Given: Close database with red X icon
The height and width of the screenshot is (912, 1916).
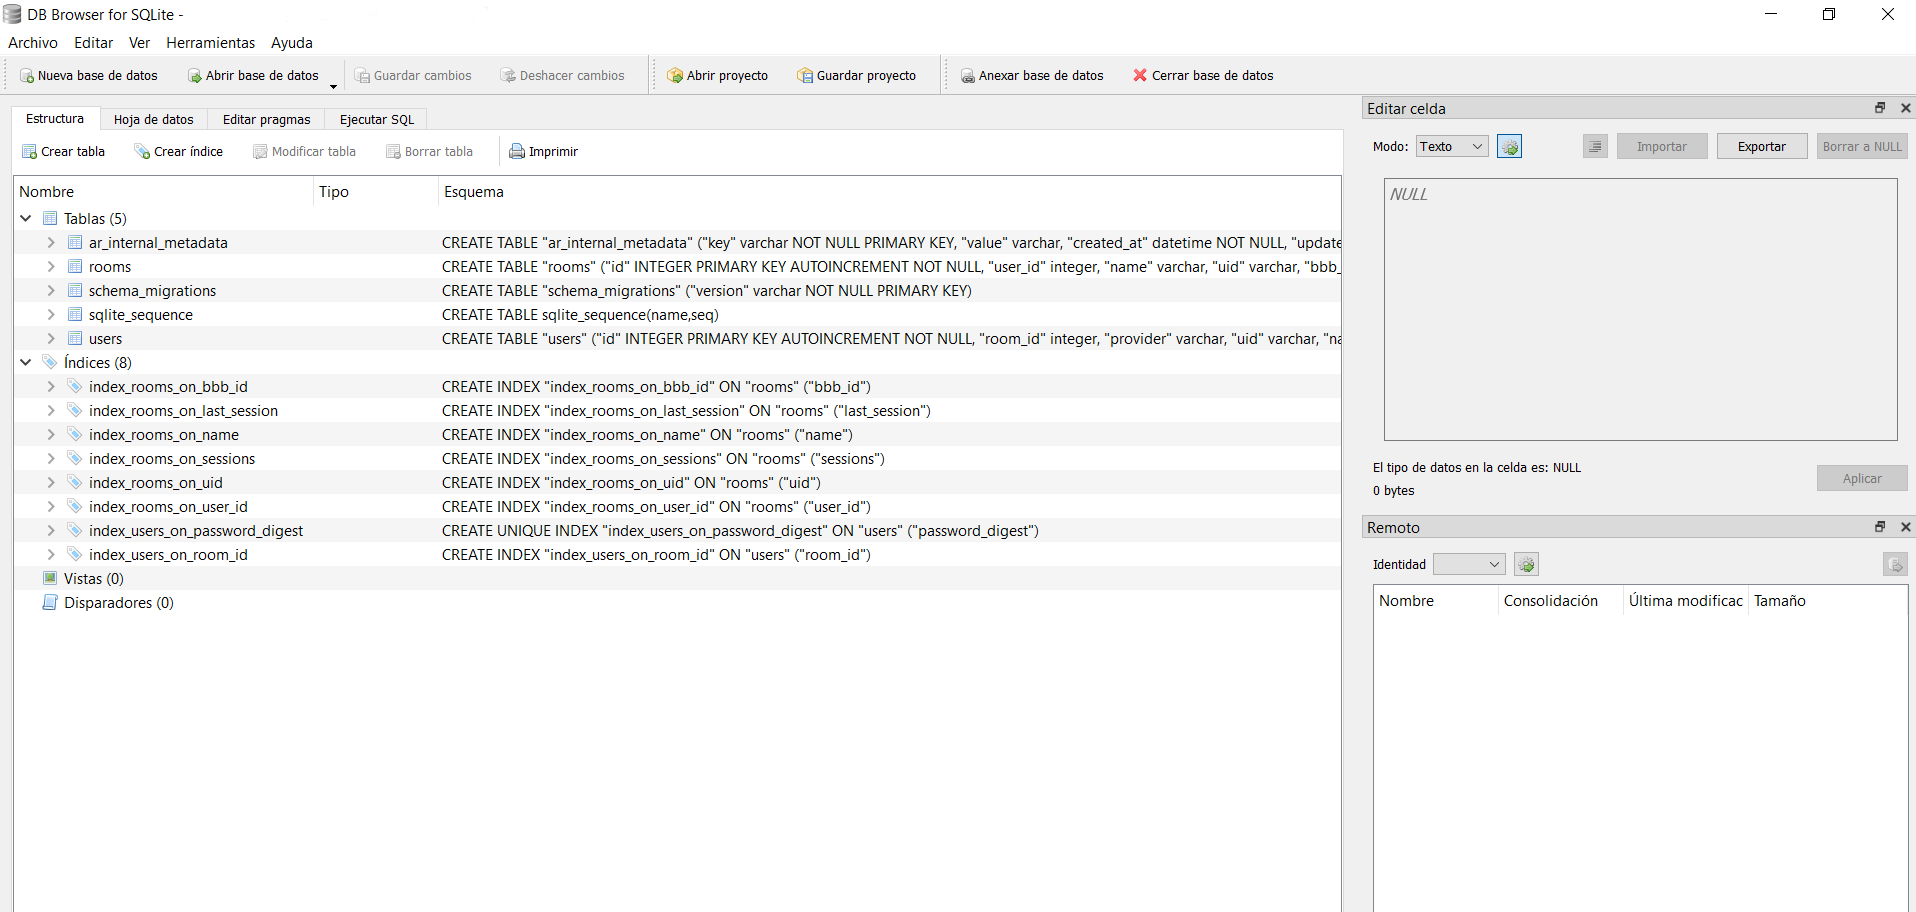Looking at the screenshot, I should click(1140, 75).
